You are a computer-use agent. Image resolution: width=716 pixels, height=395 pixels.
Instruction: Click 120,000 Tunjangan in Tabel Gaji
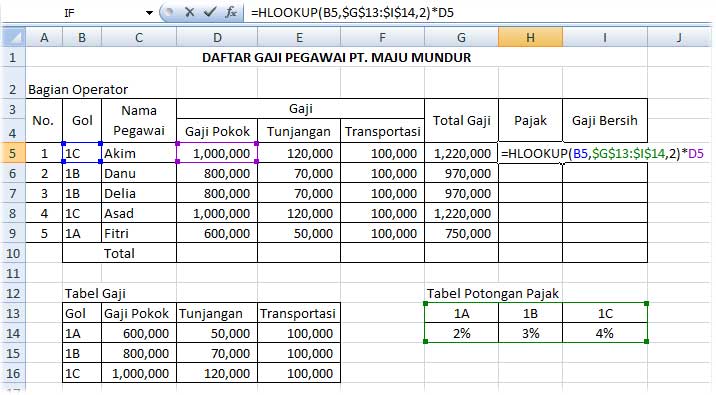[x=217, y=373]
